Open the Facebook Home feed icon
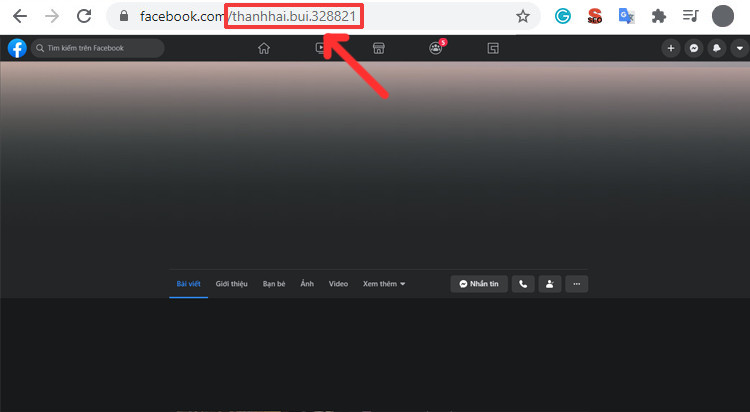The height and width of the screenshot is (412, 750). [264, 48]
